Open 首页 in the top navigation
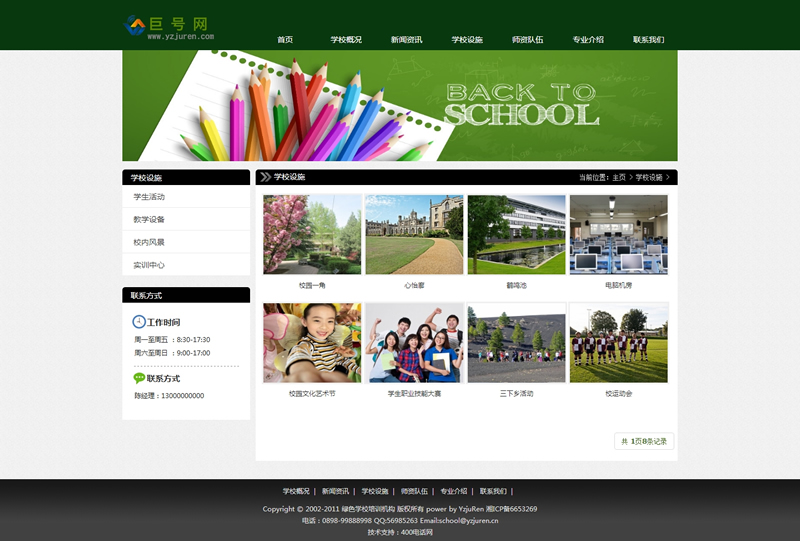This screenshot has width=800, height=541. pyautogui.click(x=285, y=40)
